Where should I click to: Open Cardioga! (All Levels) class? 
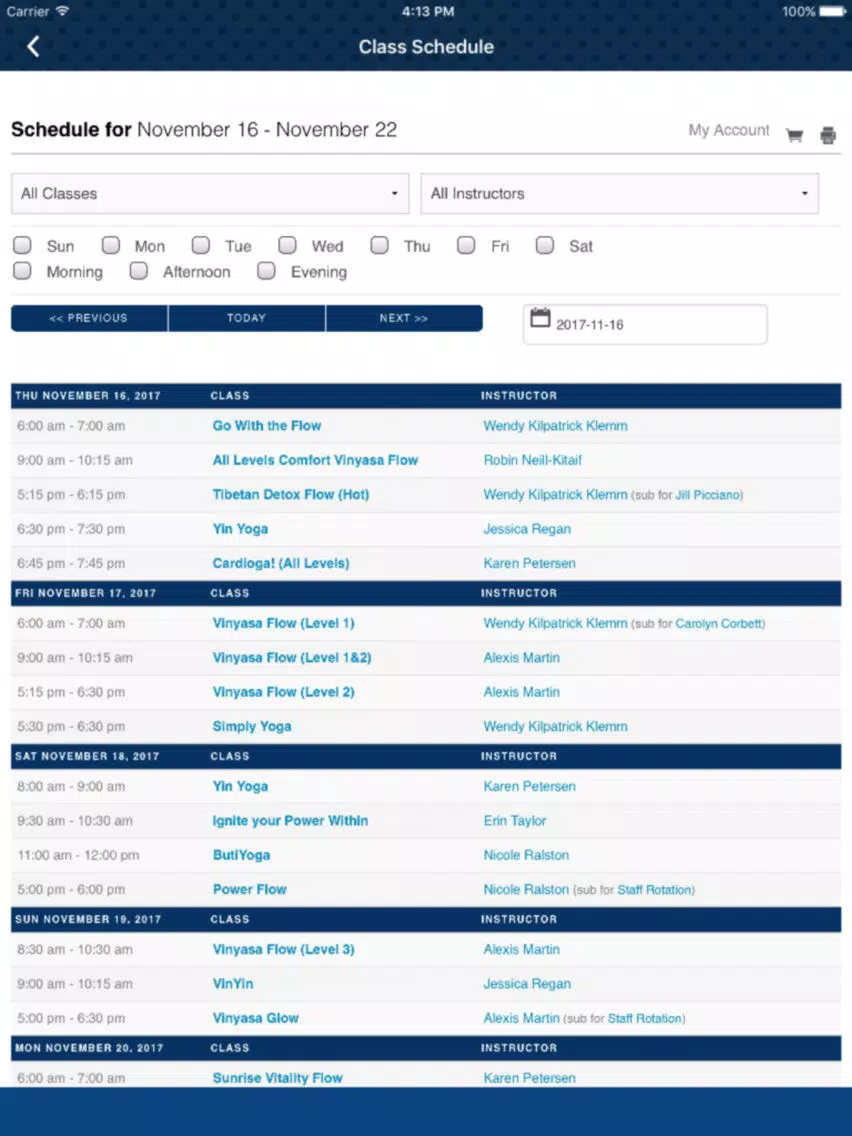tap(280, 564)
